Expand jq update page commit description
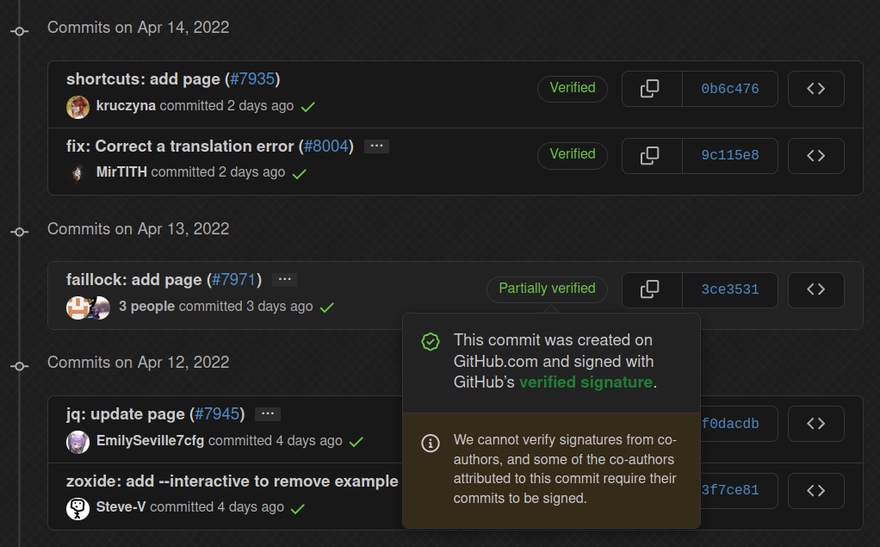Screen dimensions: 880x547 pyautogui.click(x=267, y=414)
